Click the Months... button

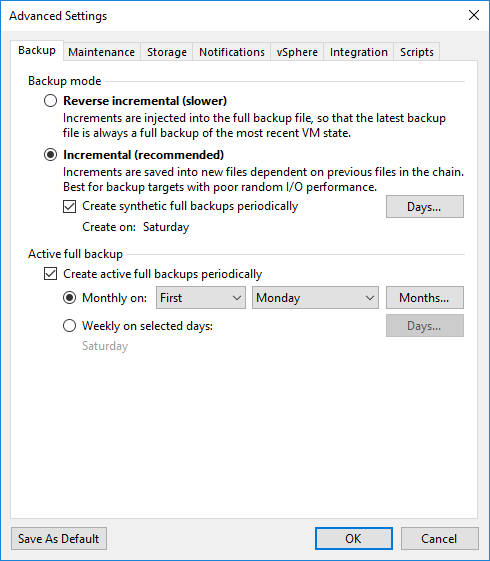click(425, 298)
